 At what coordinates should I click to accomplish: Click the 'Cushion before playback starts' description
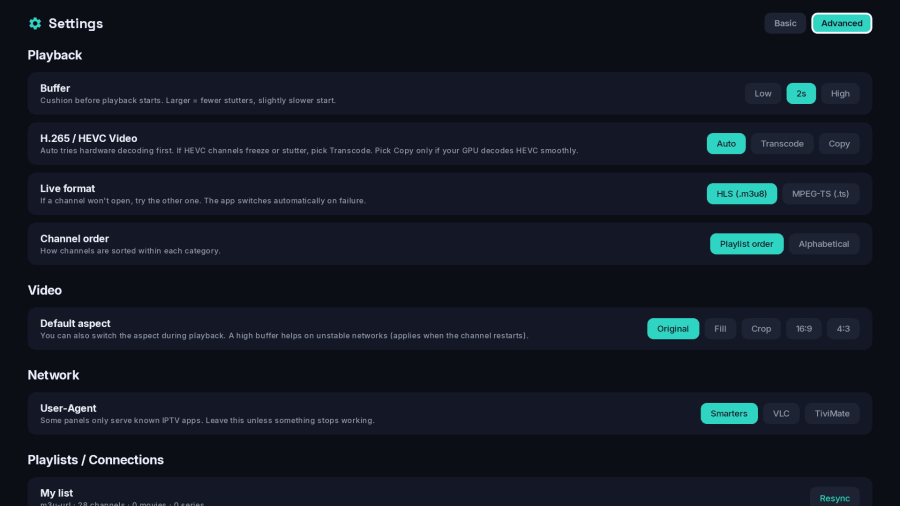tap(188, 100)
